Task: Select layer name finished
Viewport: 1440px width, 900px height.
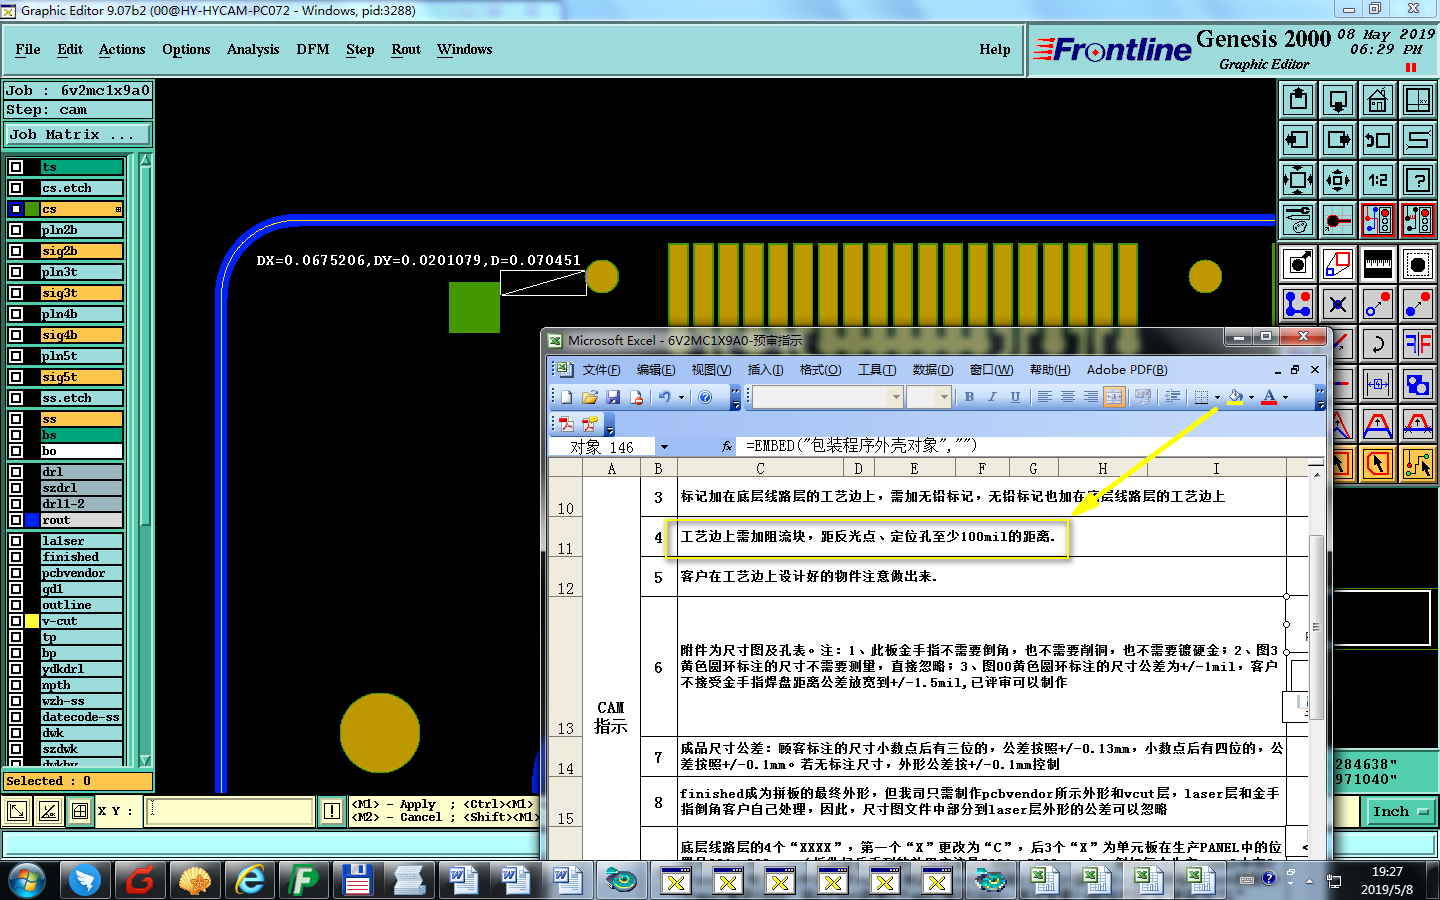Action: [x=81, y=557]
